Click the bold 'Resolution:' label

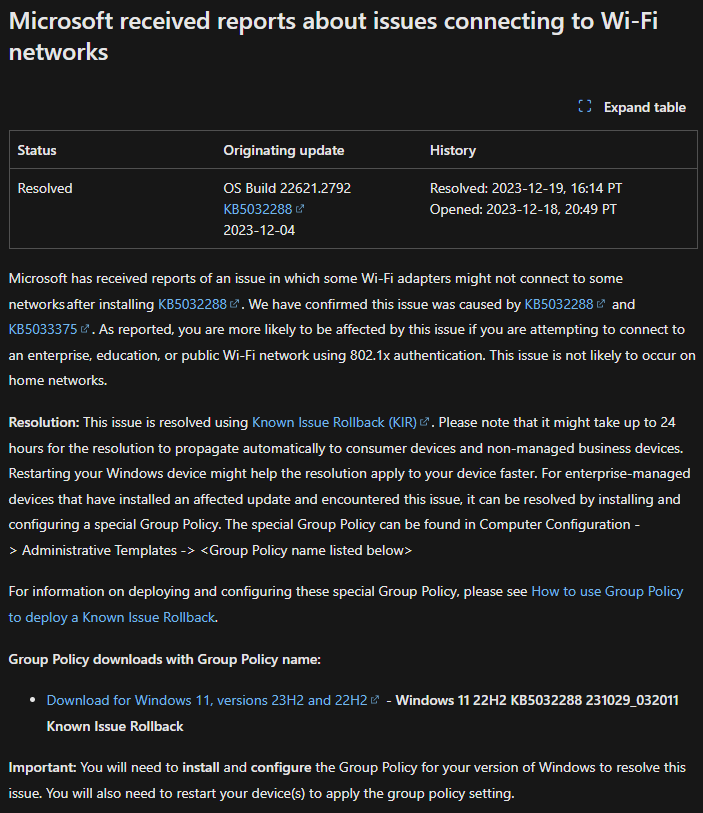tap(44, 422)
